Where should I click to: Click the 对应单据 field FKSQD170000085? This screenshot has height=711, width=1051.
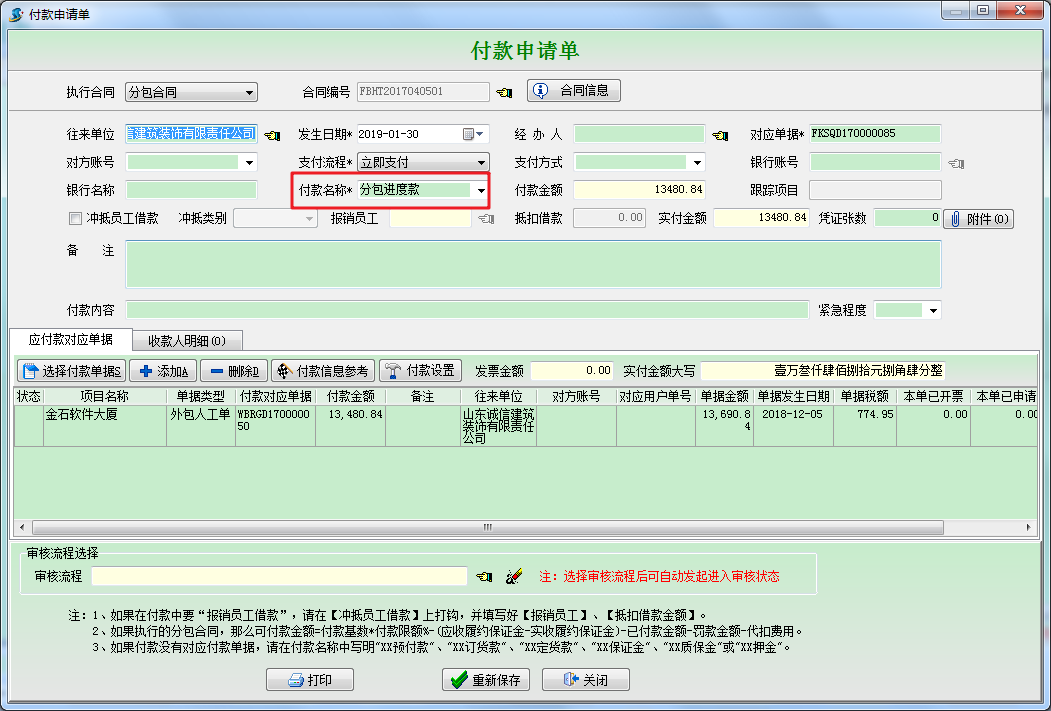[875, 134]
